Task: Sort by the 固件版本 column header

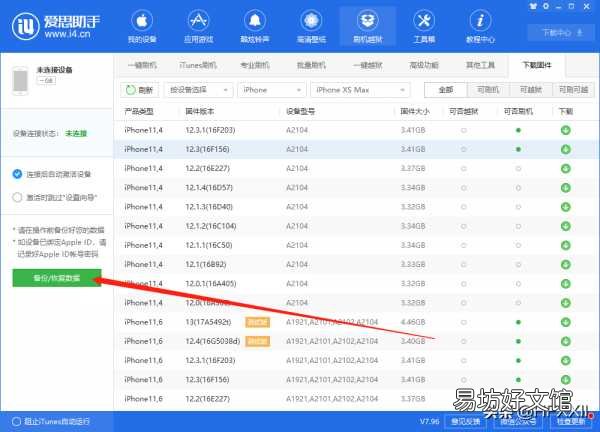Action: click(199, 111)
